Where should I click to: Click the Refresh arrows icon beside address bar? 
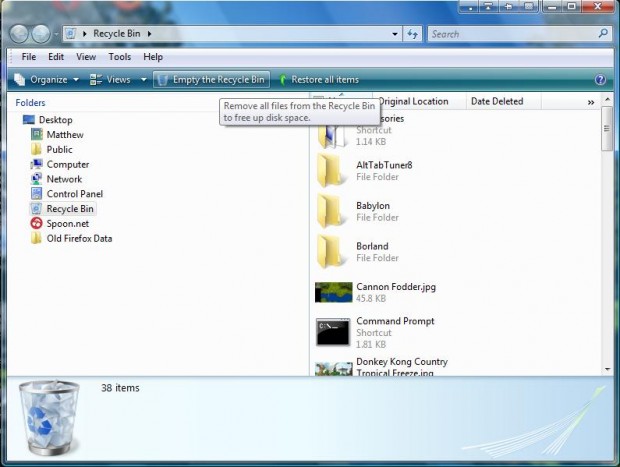[412, 34]
